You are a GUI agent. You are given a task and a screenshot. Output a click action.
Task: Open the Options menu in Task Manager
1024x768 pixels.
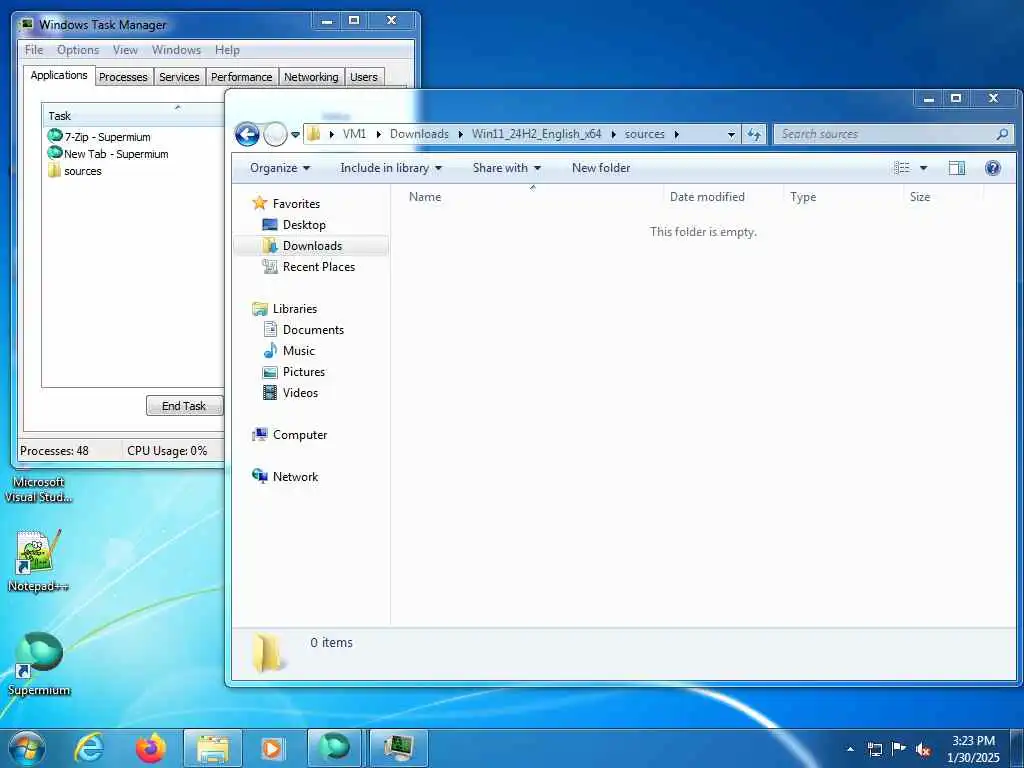click(78, 50)
